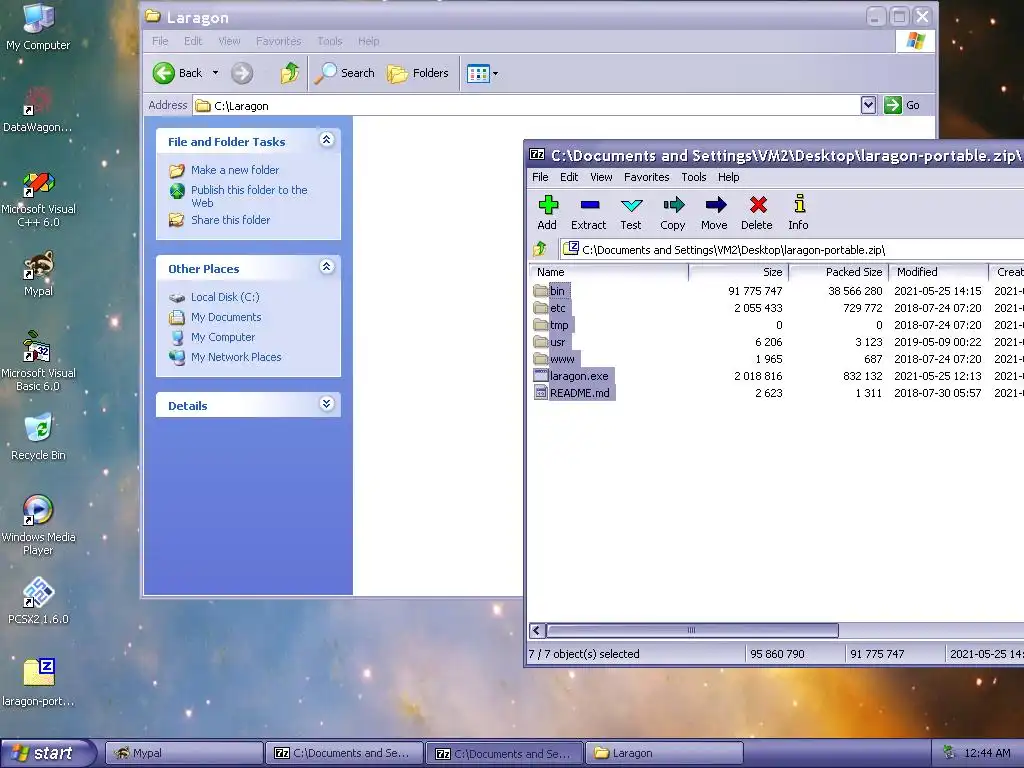
Task: Select the DataWagon desktop shortcut
Action: 38,110
